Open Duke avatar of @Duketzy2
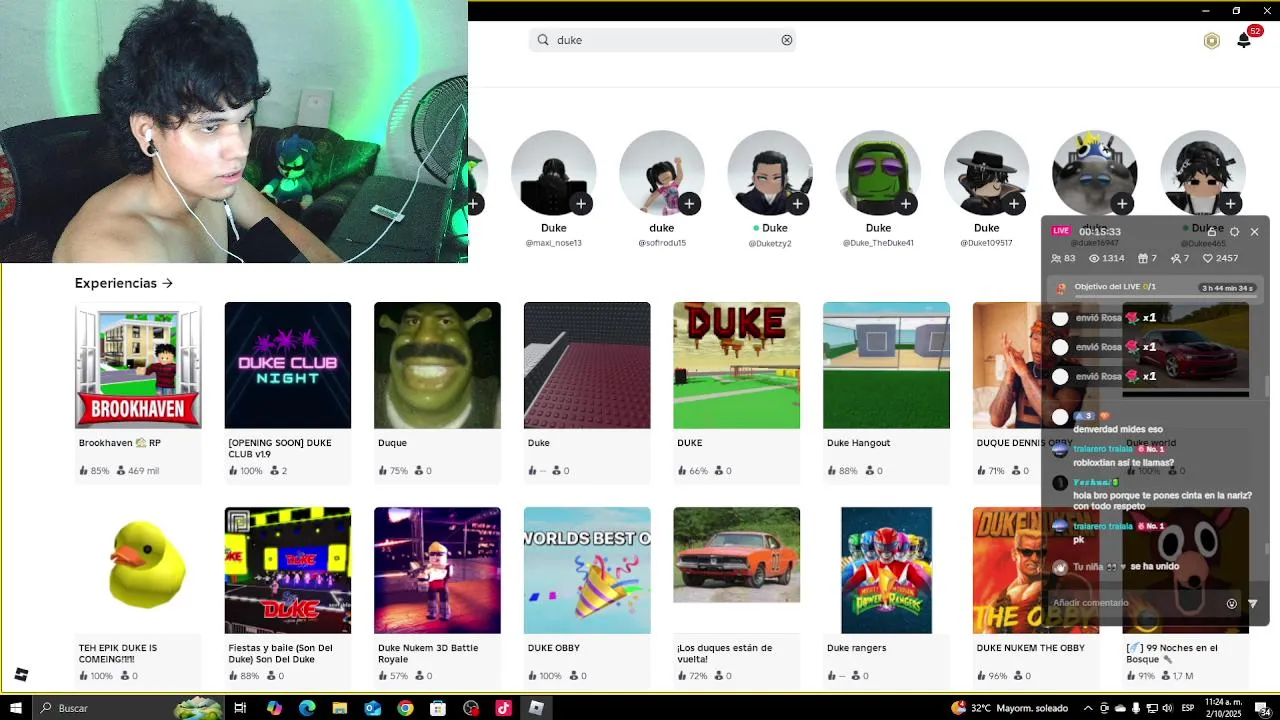The image size is (1280, 720). click(770, 175)
